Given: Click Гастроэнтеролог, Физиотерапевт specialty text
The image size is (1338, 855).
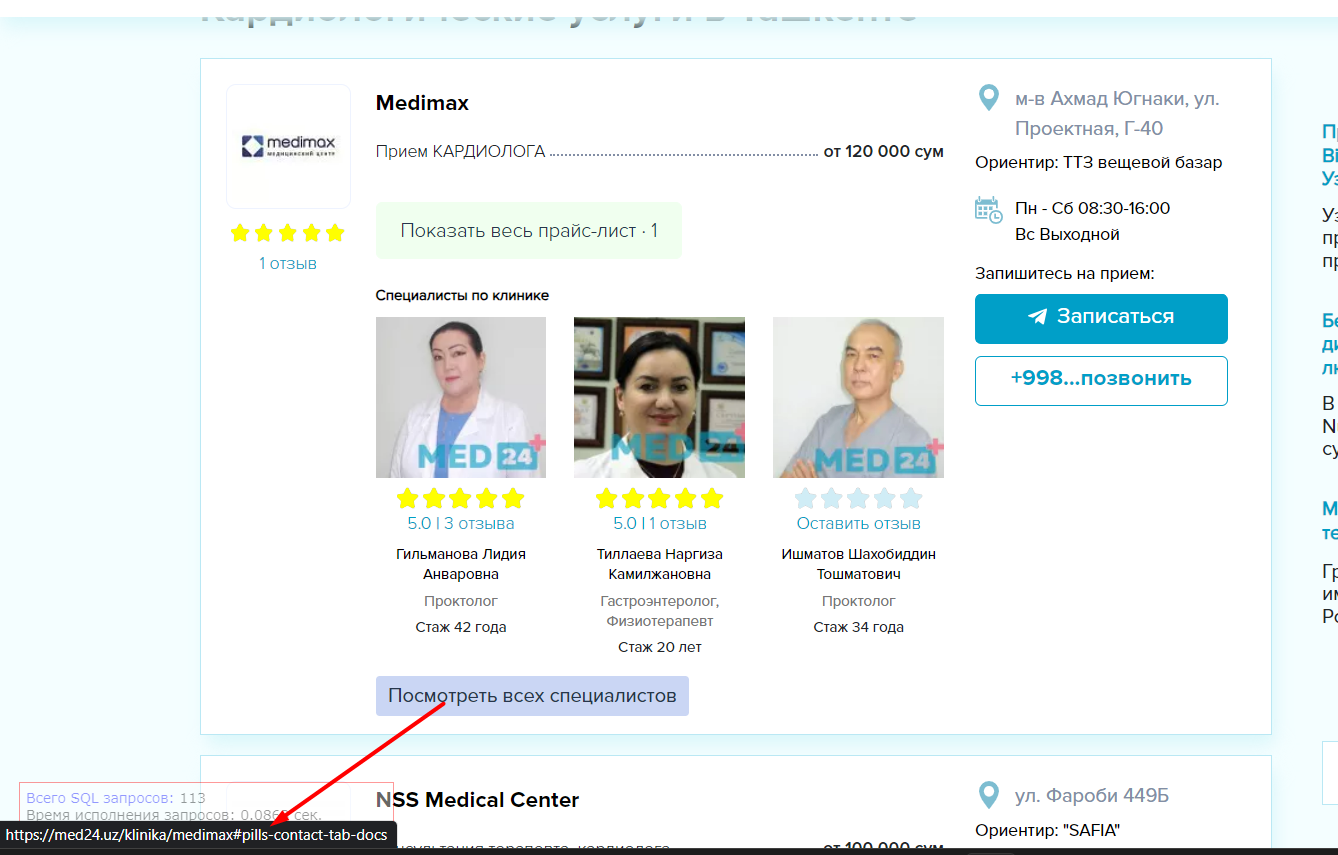Looking at the screenshot, I should pyautogui.click(x=660, y=611).
